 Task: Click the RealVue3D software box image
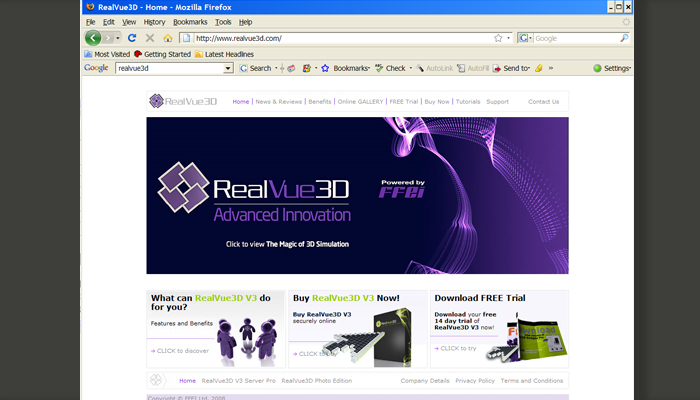point(393,337)
